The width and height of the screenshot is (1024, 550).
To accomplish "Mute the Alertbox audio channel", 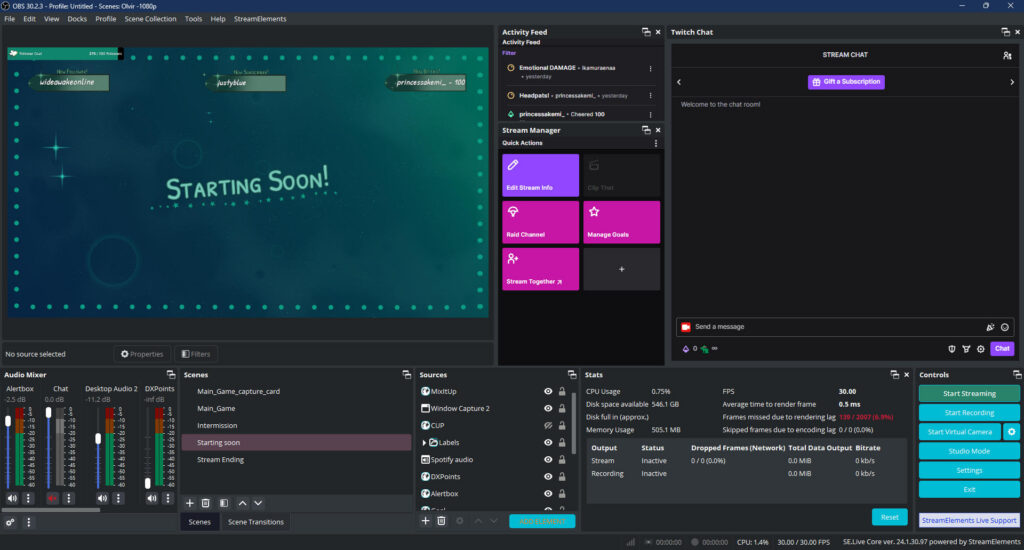I will [12, 498].
